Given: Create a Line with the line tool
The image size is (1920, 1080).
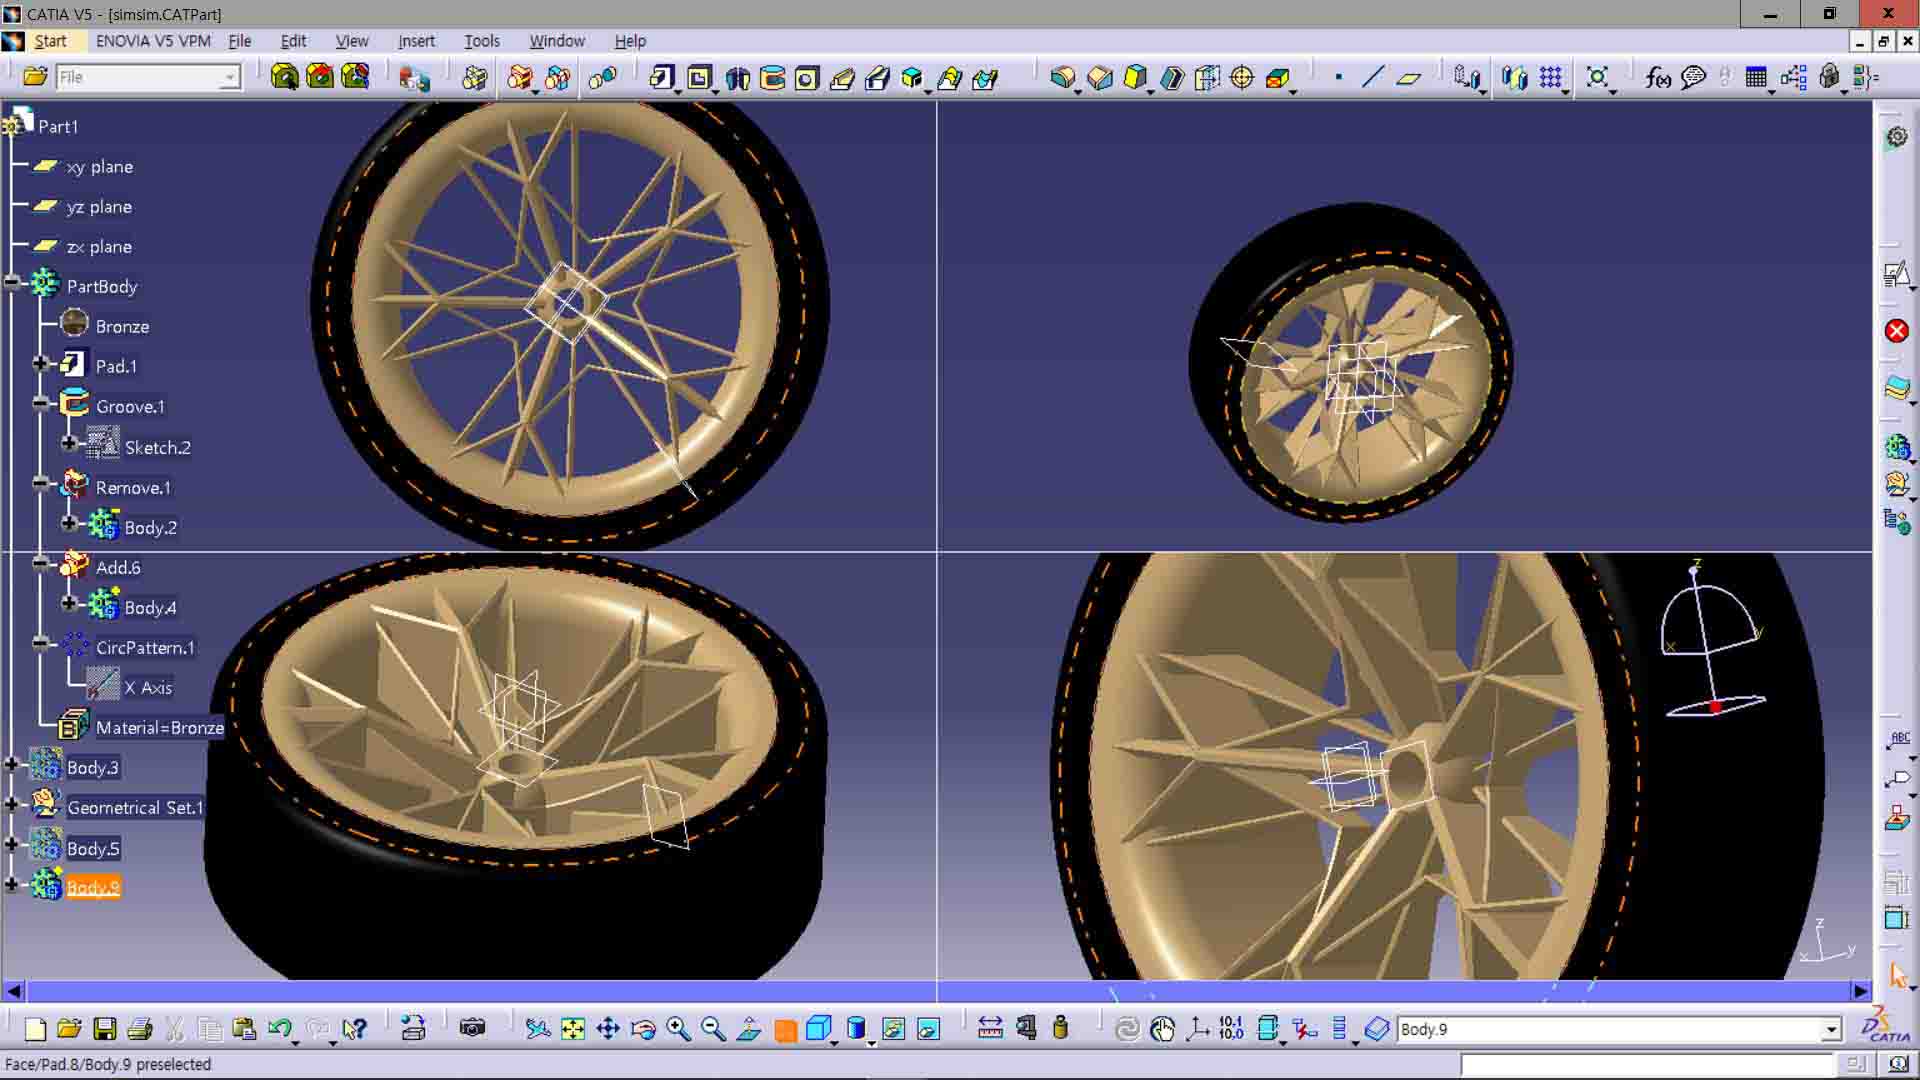Looking at the screenshot, I should coord(1372,77).
